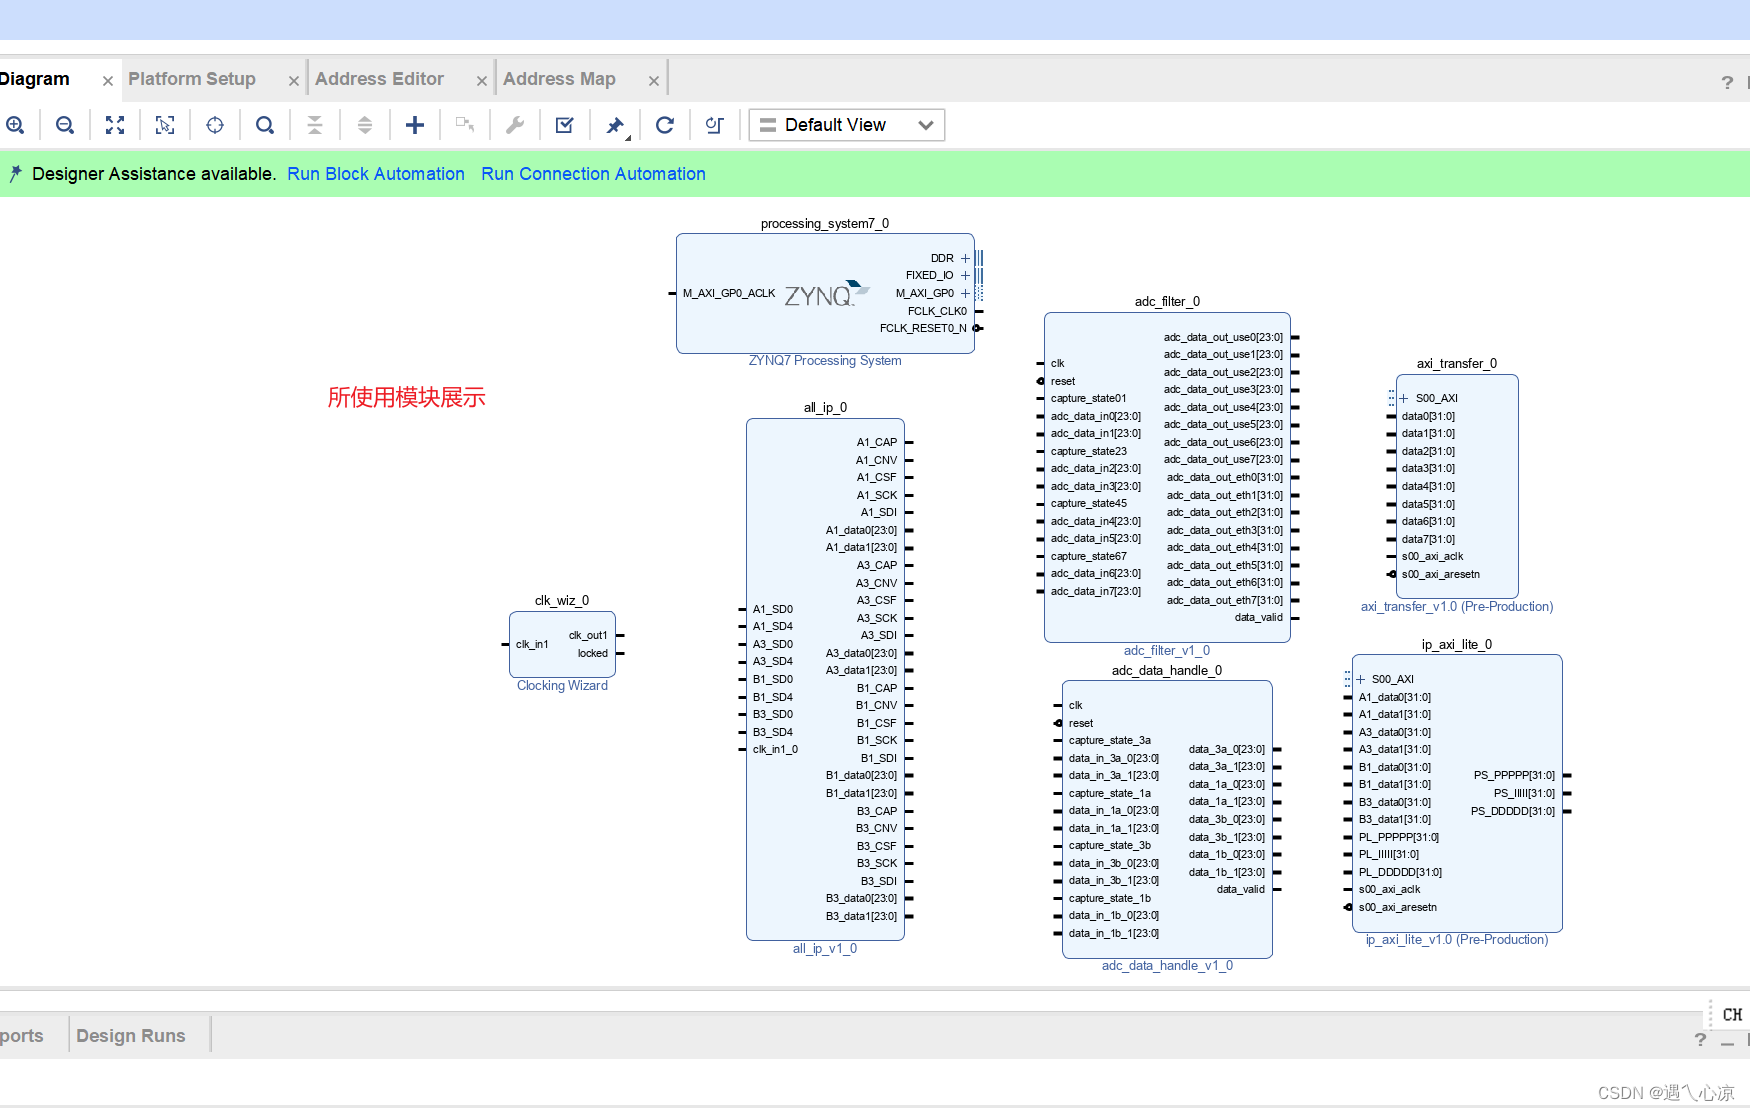Click Run Connection Automation link
The height and width of the screenshot is (1111, 1750).
593,174
